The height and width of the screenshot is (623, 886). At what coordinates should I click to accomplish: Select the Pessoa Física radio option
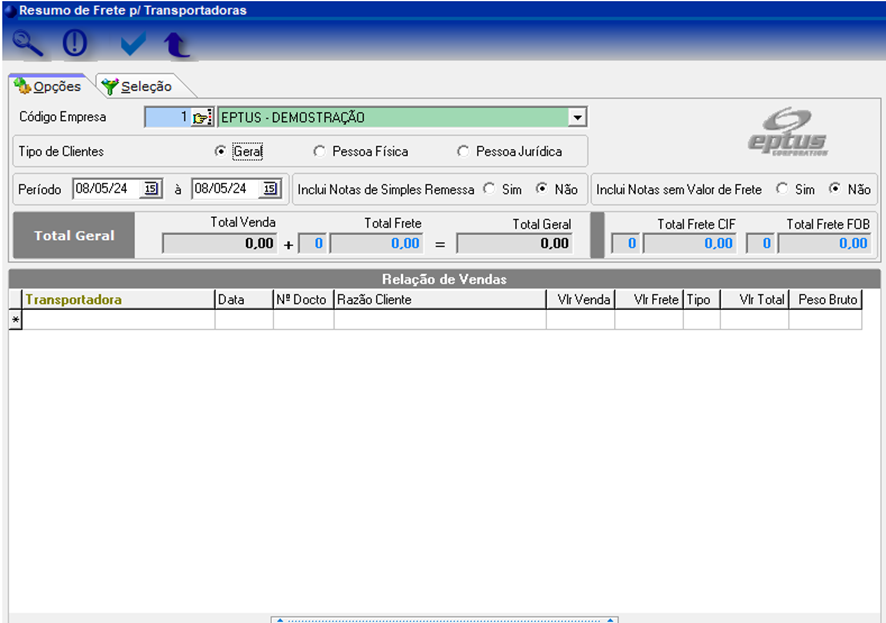point(319,152)
